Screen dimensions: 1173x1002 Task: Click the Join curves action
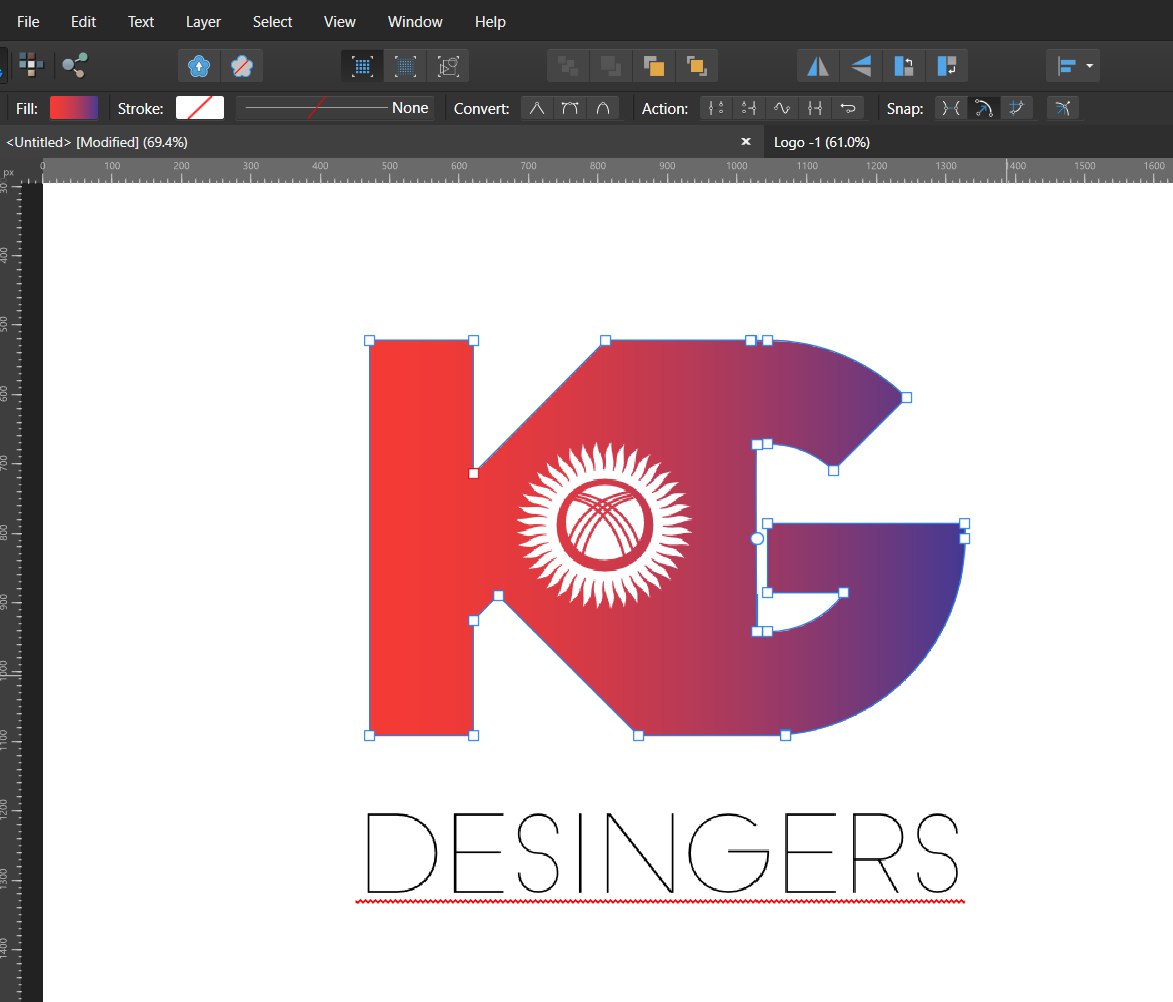(x=815, y=108)
